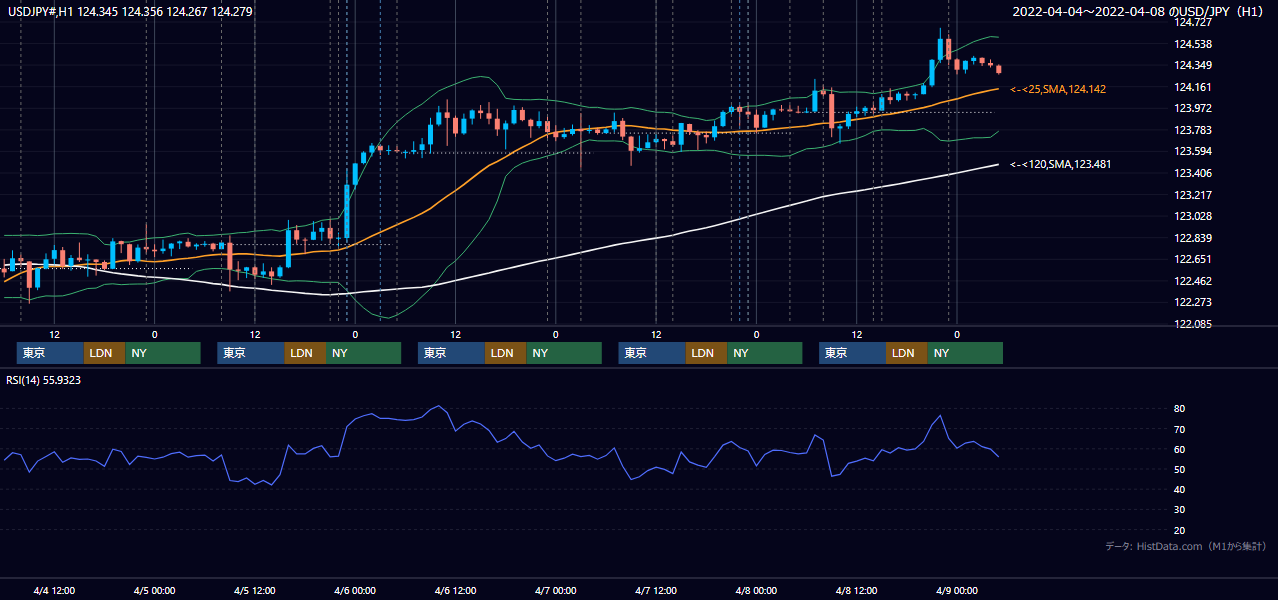Click the USDJPY#,H1 price header text
Screen dimensions: 1278x600
tap(130, 12)
